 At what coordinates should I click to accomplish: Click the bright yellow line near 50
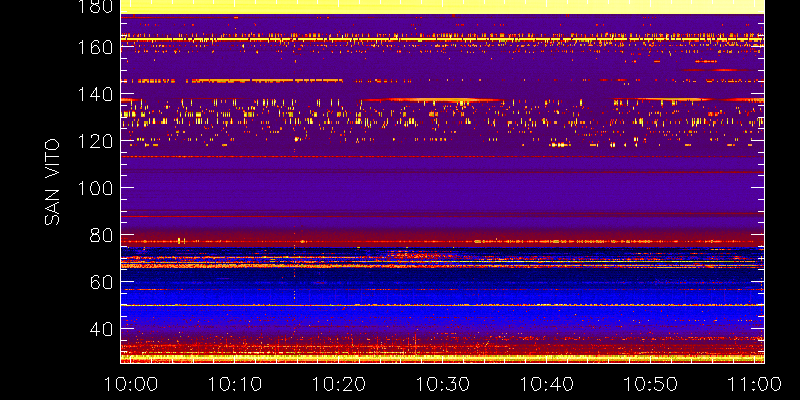[x=442, y=305]
